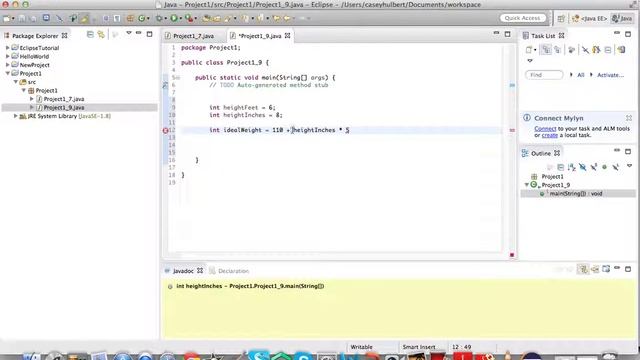Open Task List view menu triangle

(530, 61)
